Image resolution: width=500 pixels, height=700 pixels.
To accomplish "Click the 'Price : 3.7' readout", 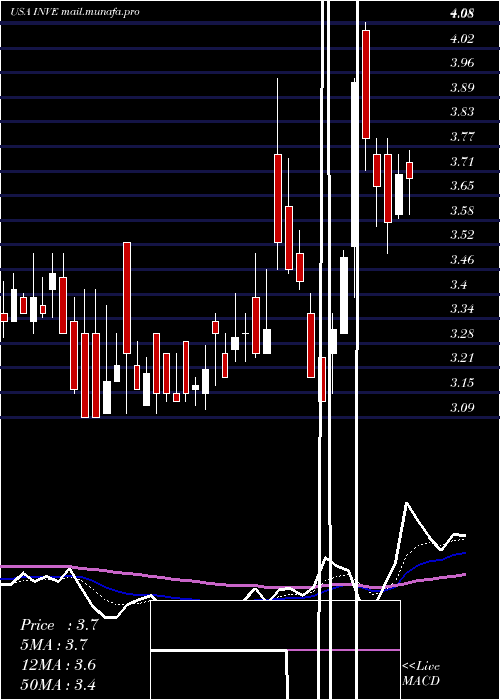I will point(59,625).
